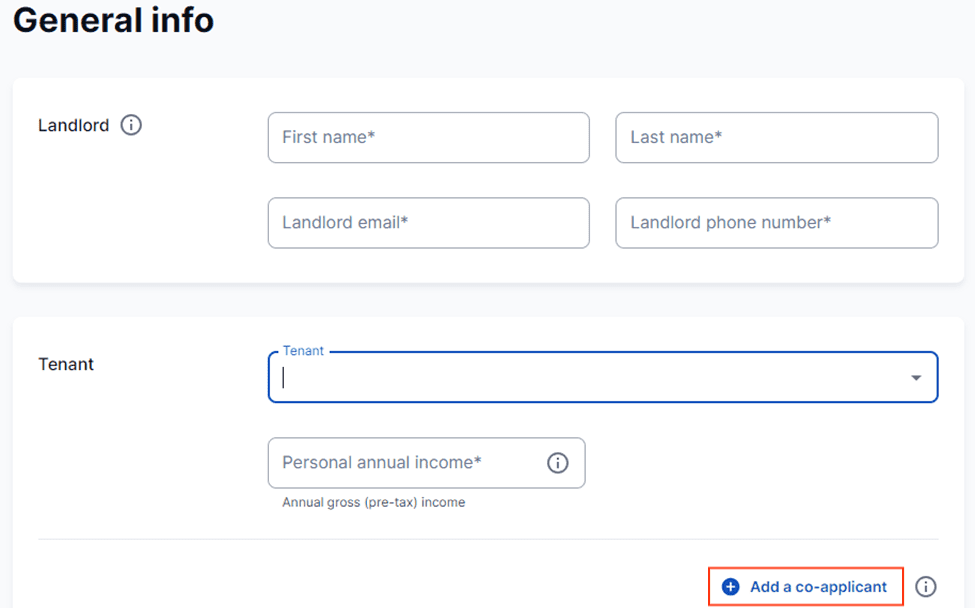Click the info icon in annual income field

click(558, 463)
